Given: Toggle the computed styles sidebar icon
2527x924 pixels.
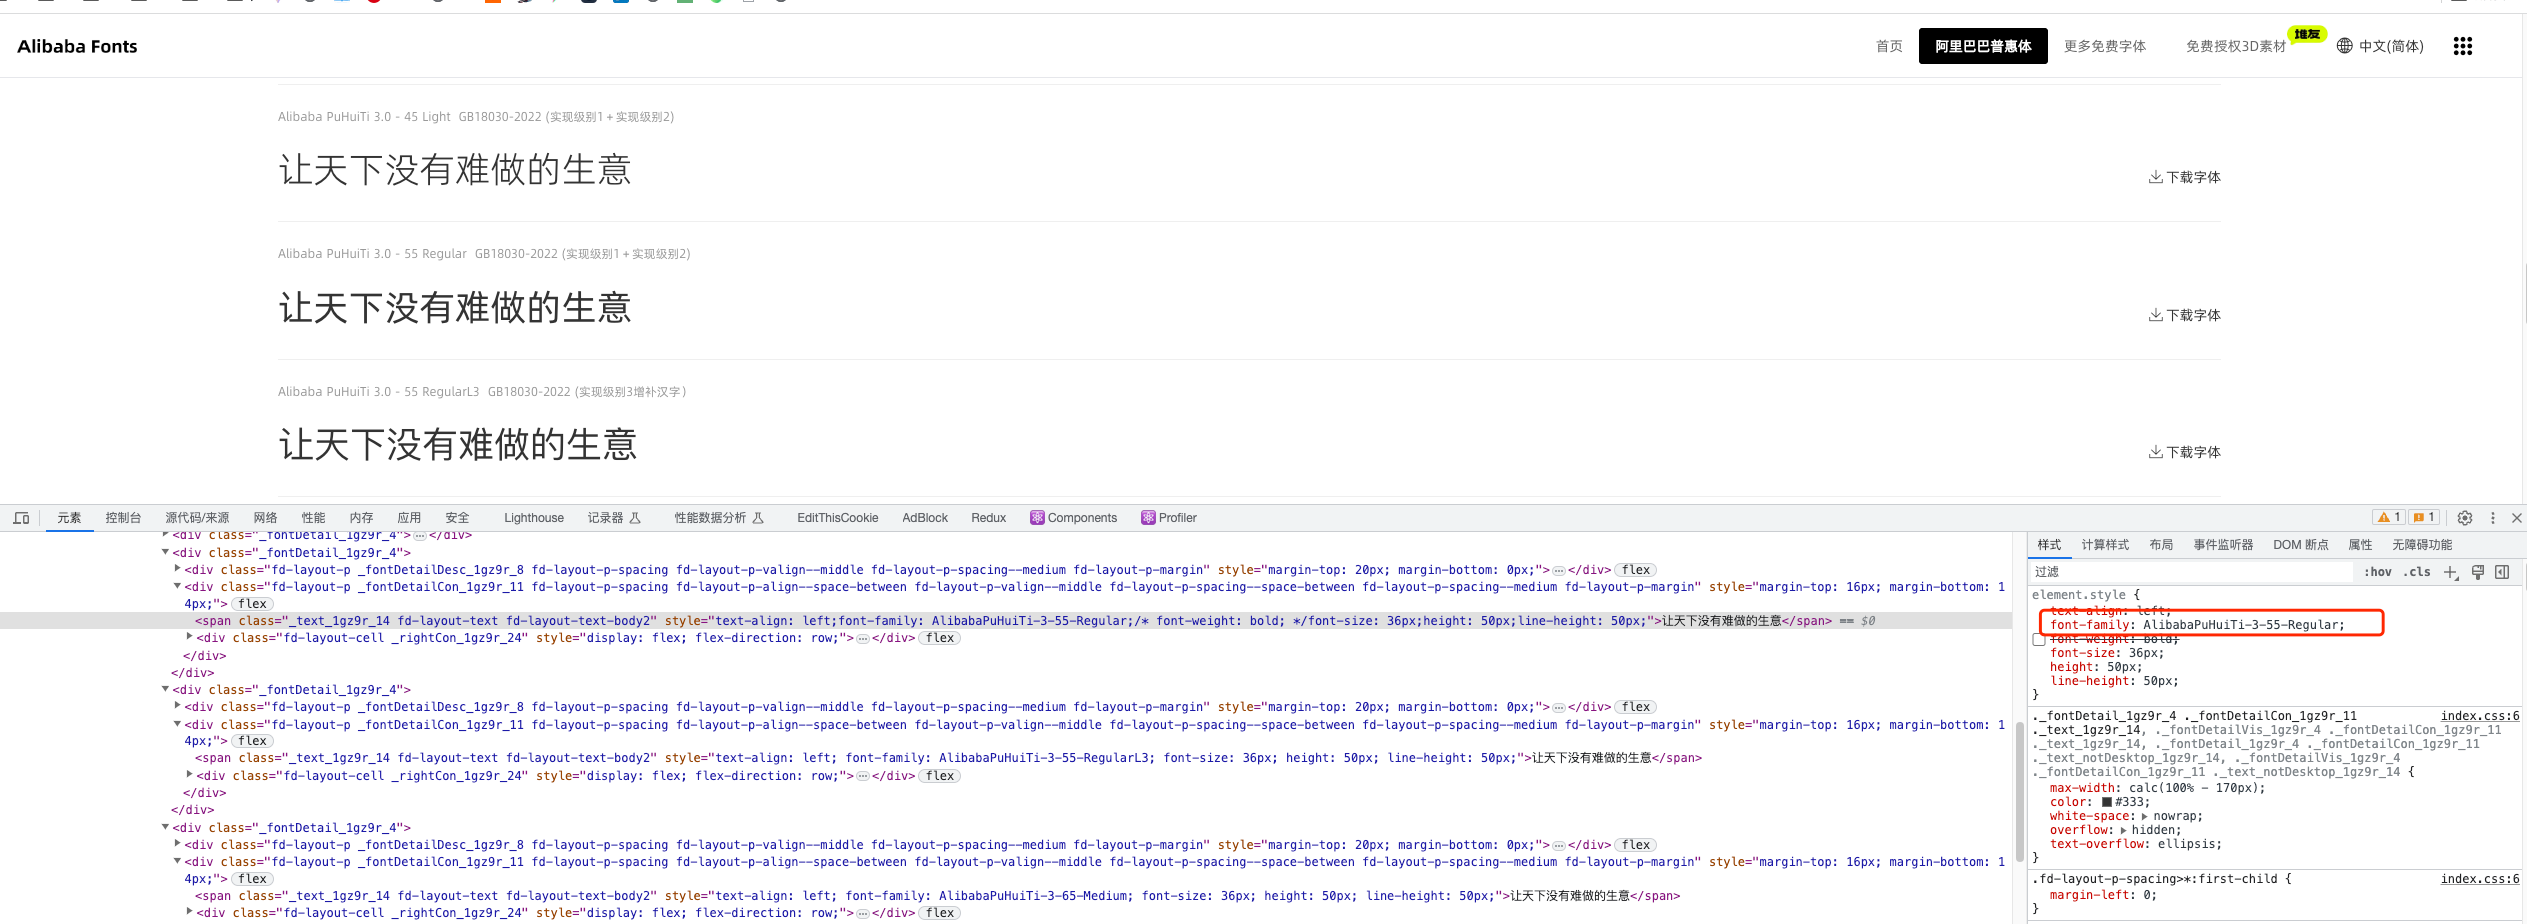Looking at the screenshot, I should tap(2502, 572).
